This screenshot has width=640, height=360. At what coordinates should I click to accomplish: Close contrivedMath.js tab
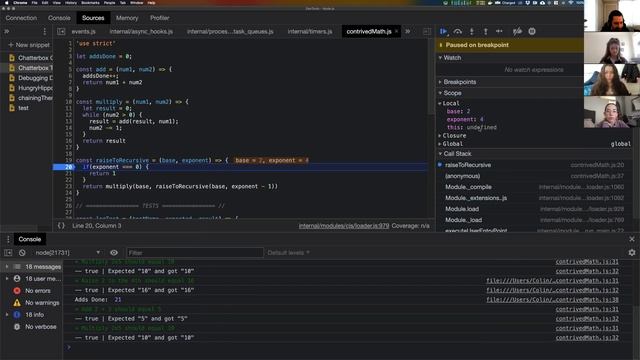(x=396, y=31)
